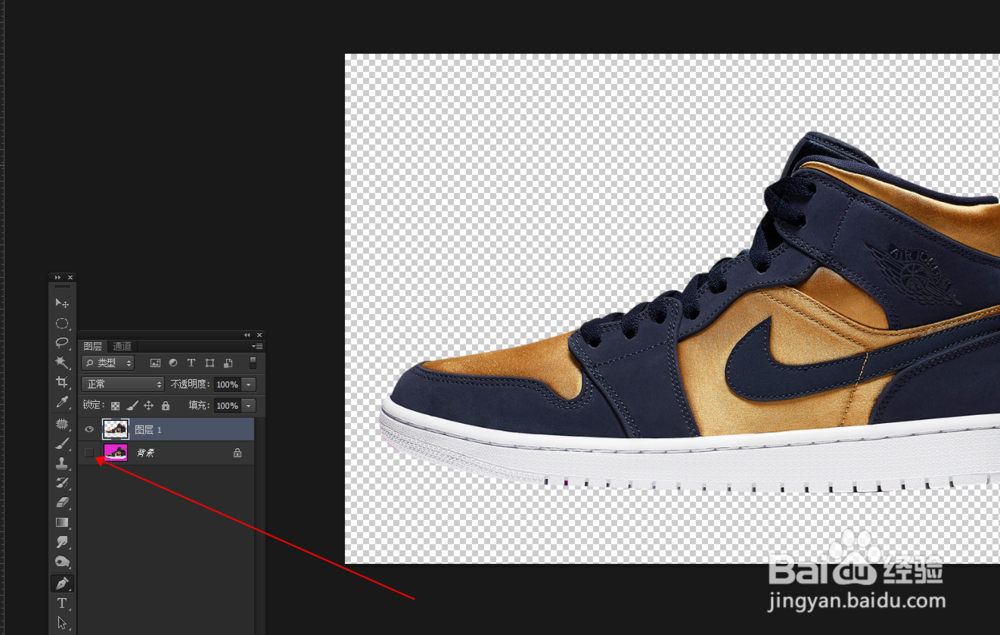1000x635 pixels.
Task: Select the Eraser tool
Action: click(62, 502)
